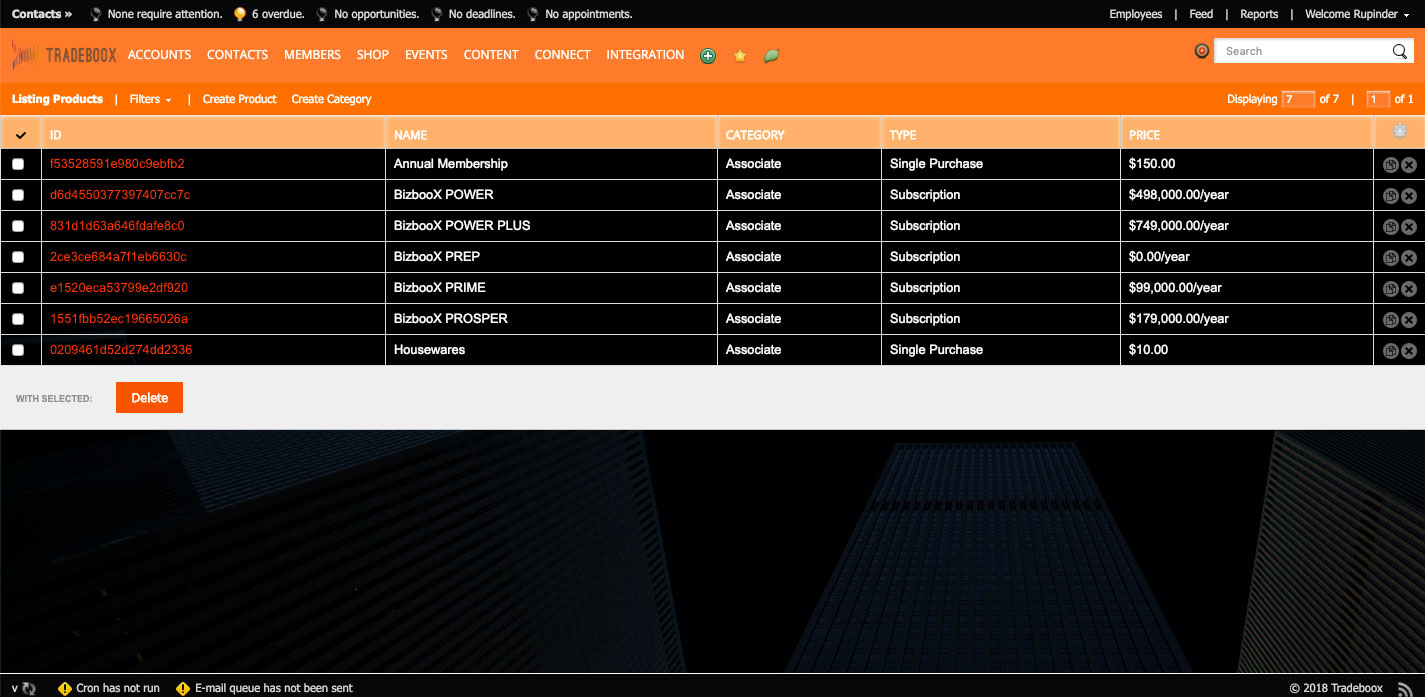The image size is (1425, 697).
Task: Delete BizbooX PREP using its X icon
Action: point(1408,258)
